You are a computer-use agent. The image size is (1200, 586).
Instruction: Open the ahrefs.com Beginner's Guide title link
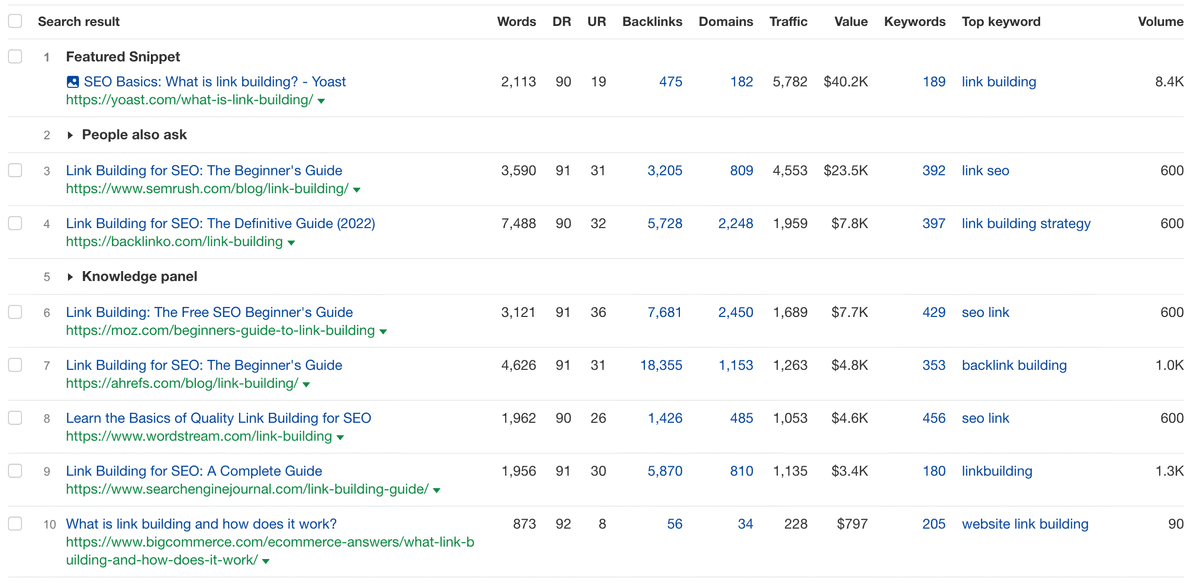pos(204,365)
